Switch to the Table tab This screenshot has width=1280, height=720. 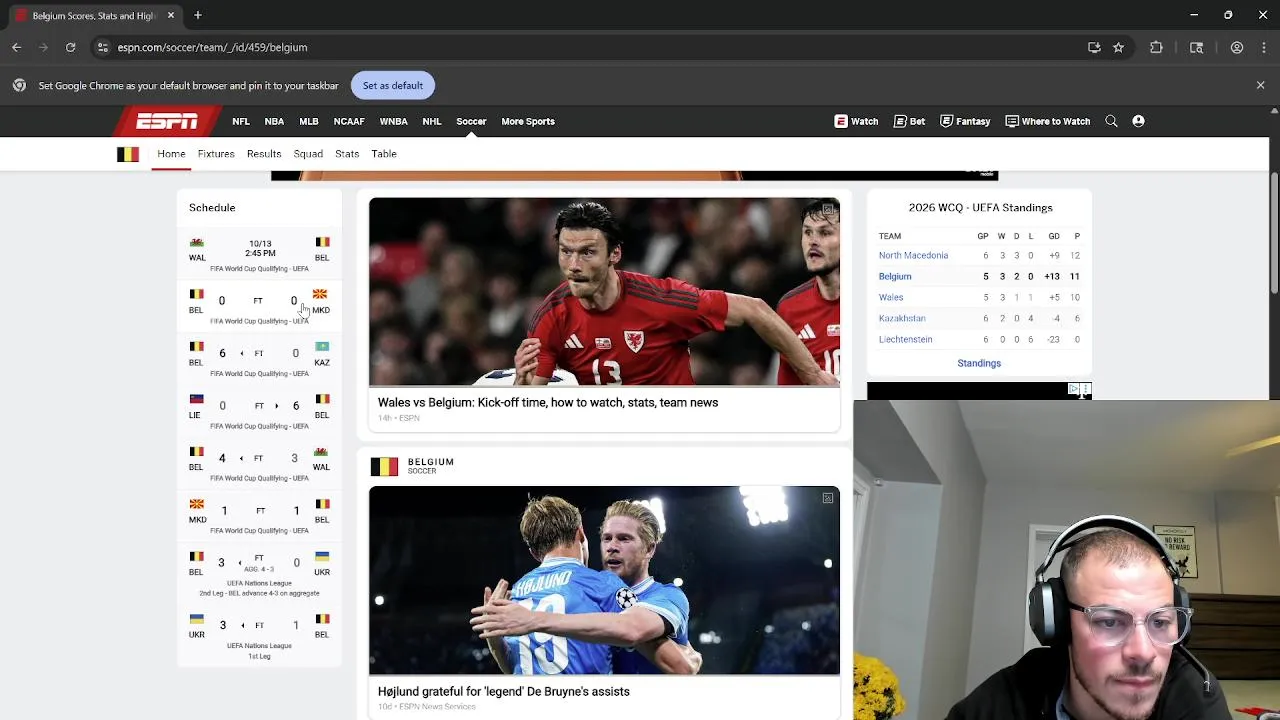tap(384, 154)
